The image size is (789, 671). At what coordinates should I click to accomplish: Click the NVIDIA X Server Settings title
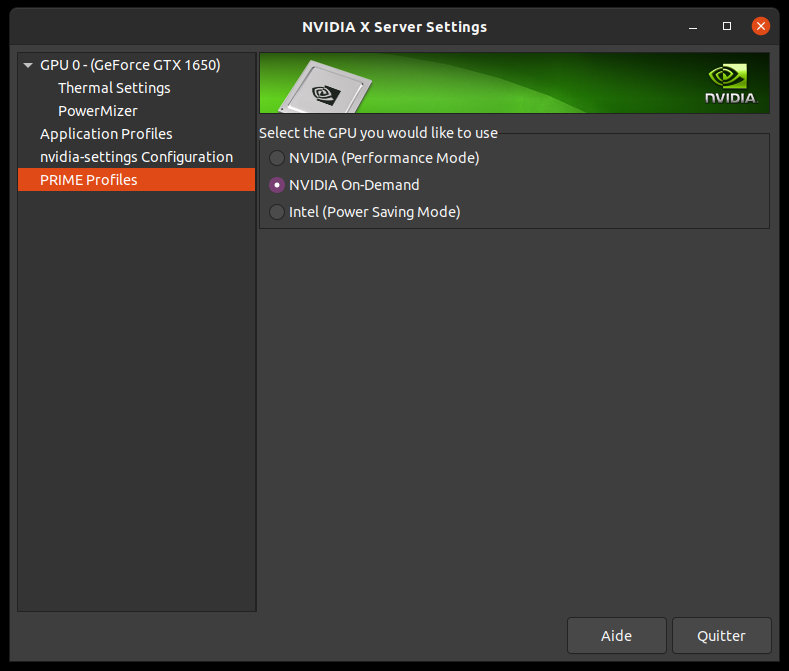(x=394, y=27)
